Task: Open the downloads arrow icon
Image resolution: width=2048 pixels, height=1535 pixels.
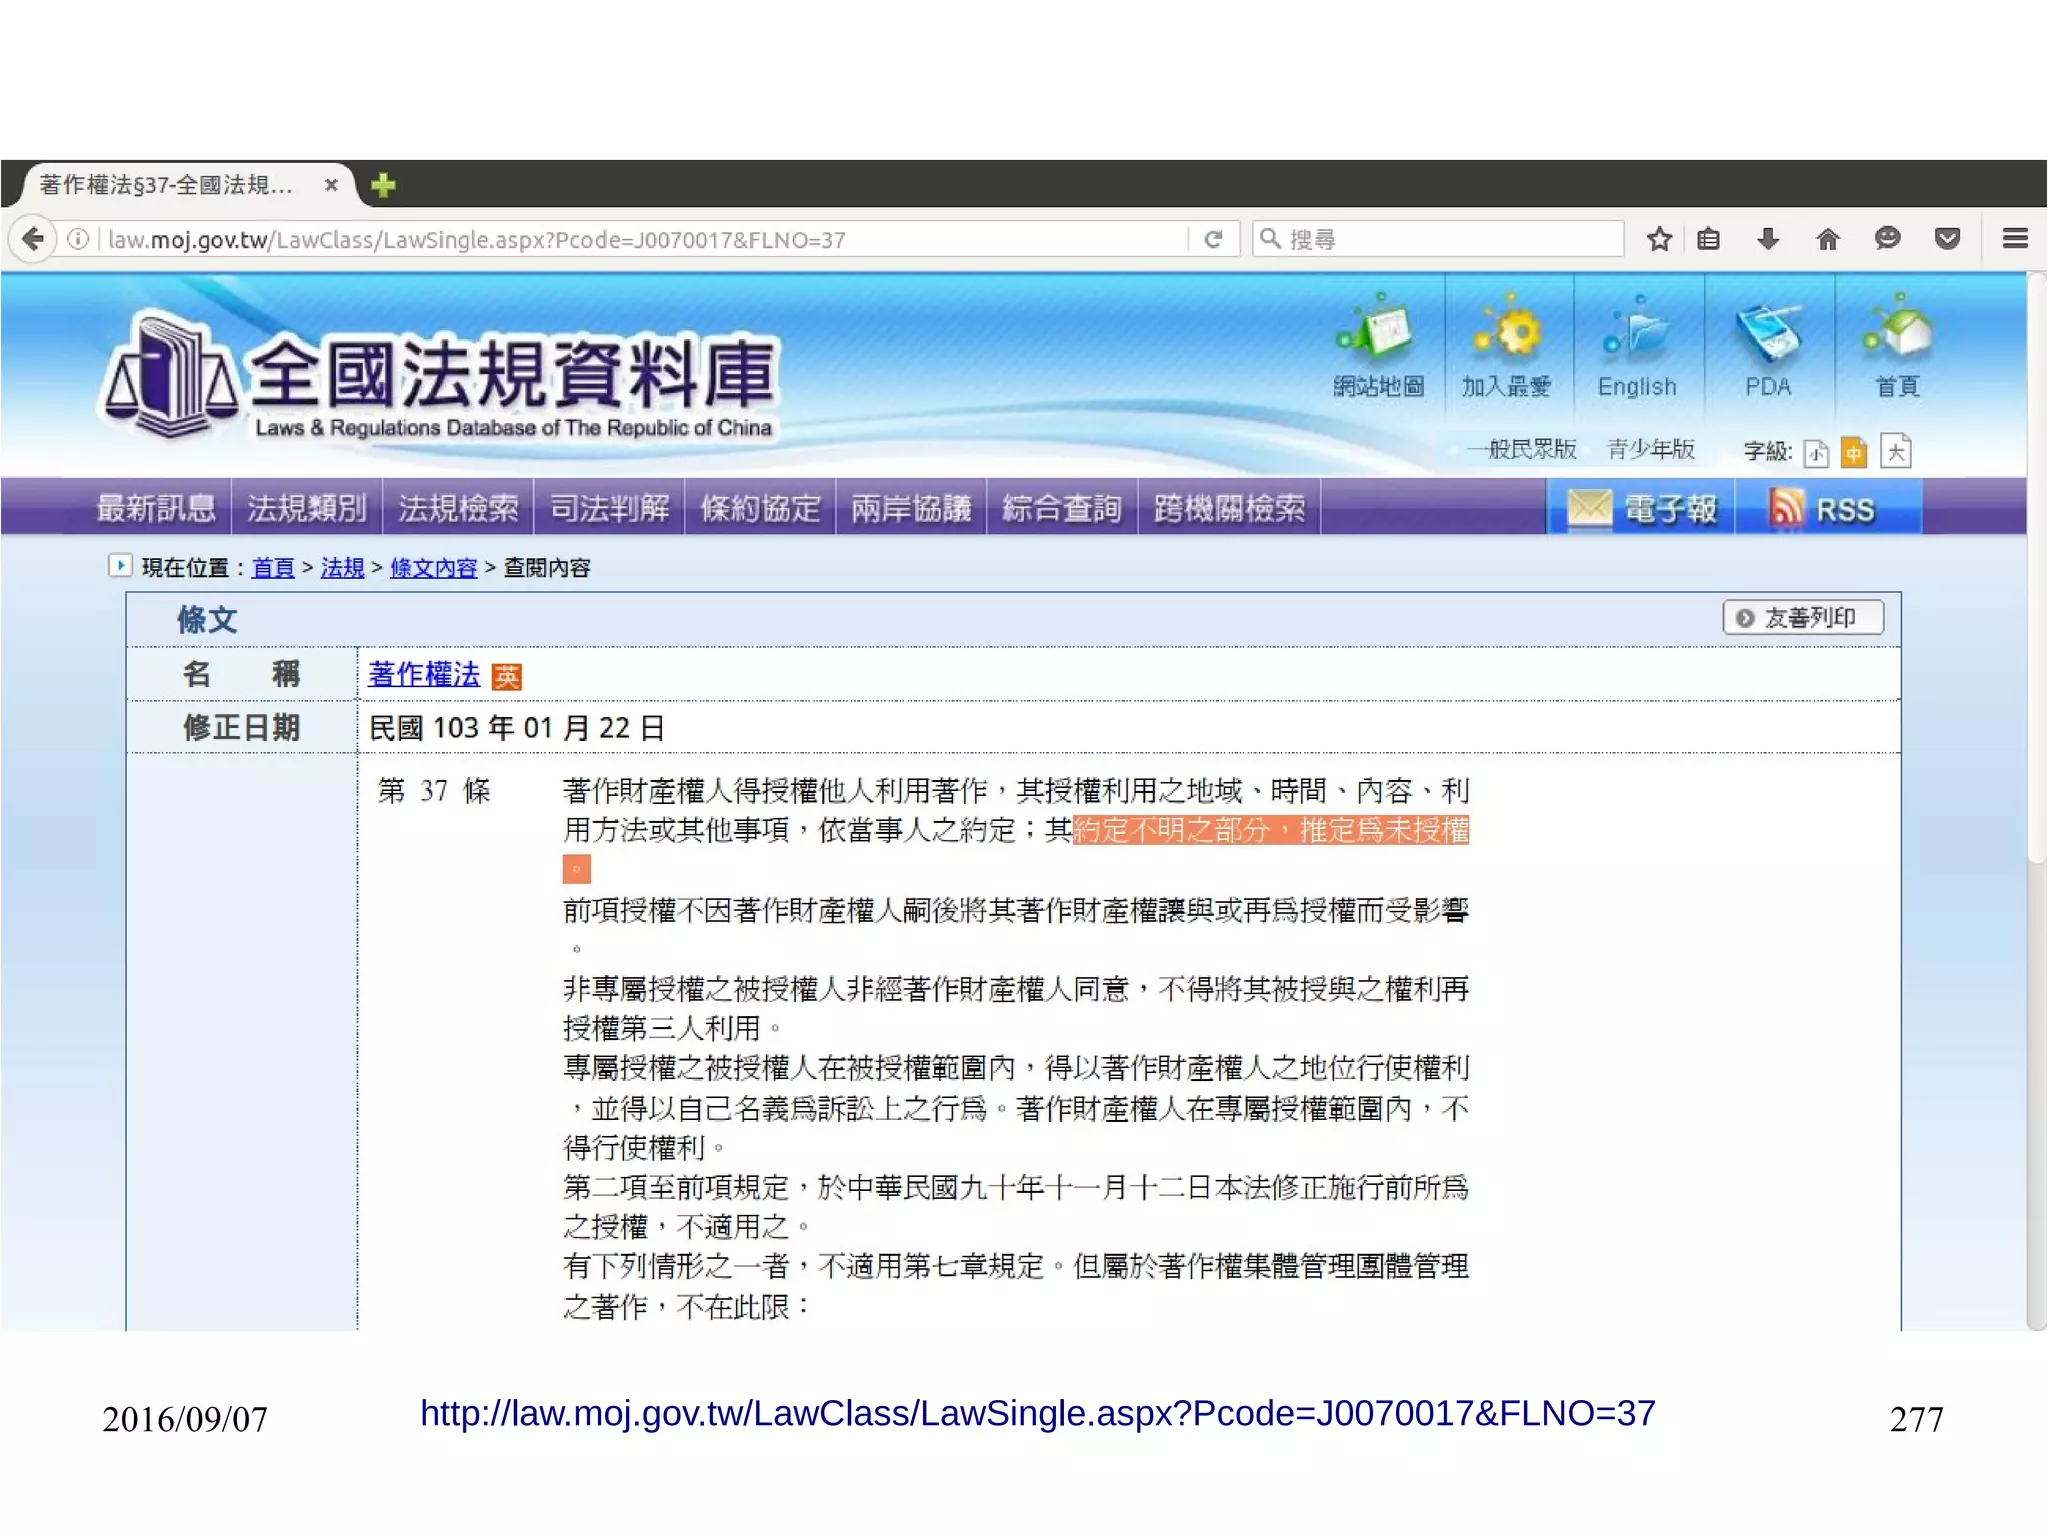Action: (x=1768, y=239)
